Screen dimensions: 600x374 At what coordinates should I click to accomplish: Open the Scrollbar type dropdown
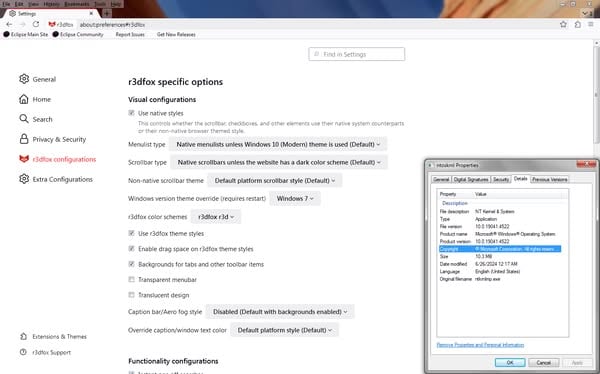(x=279, y=162)
